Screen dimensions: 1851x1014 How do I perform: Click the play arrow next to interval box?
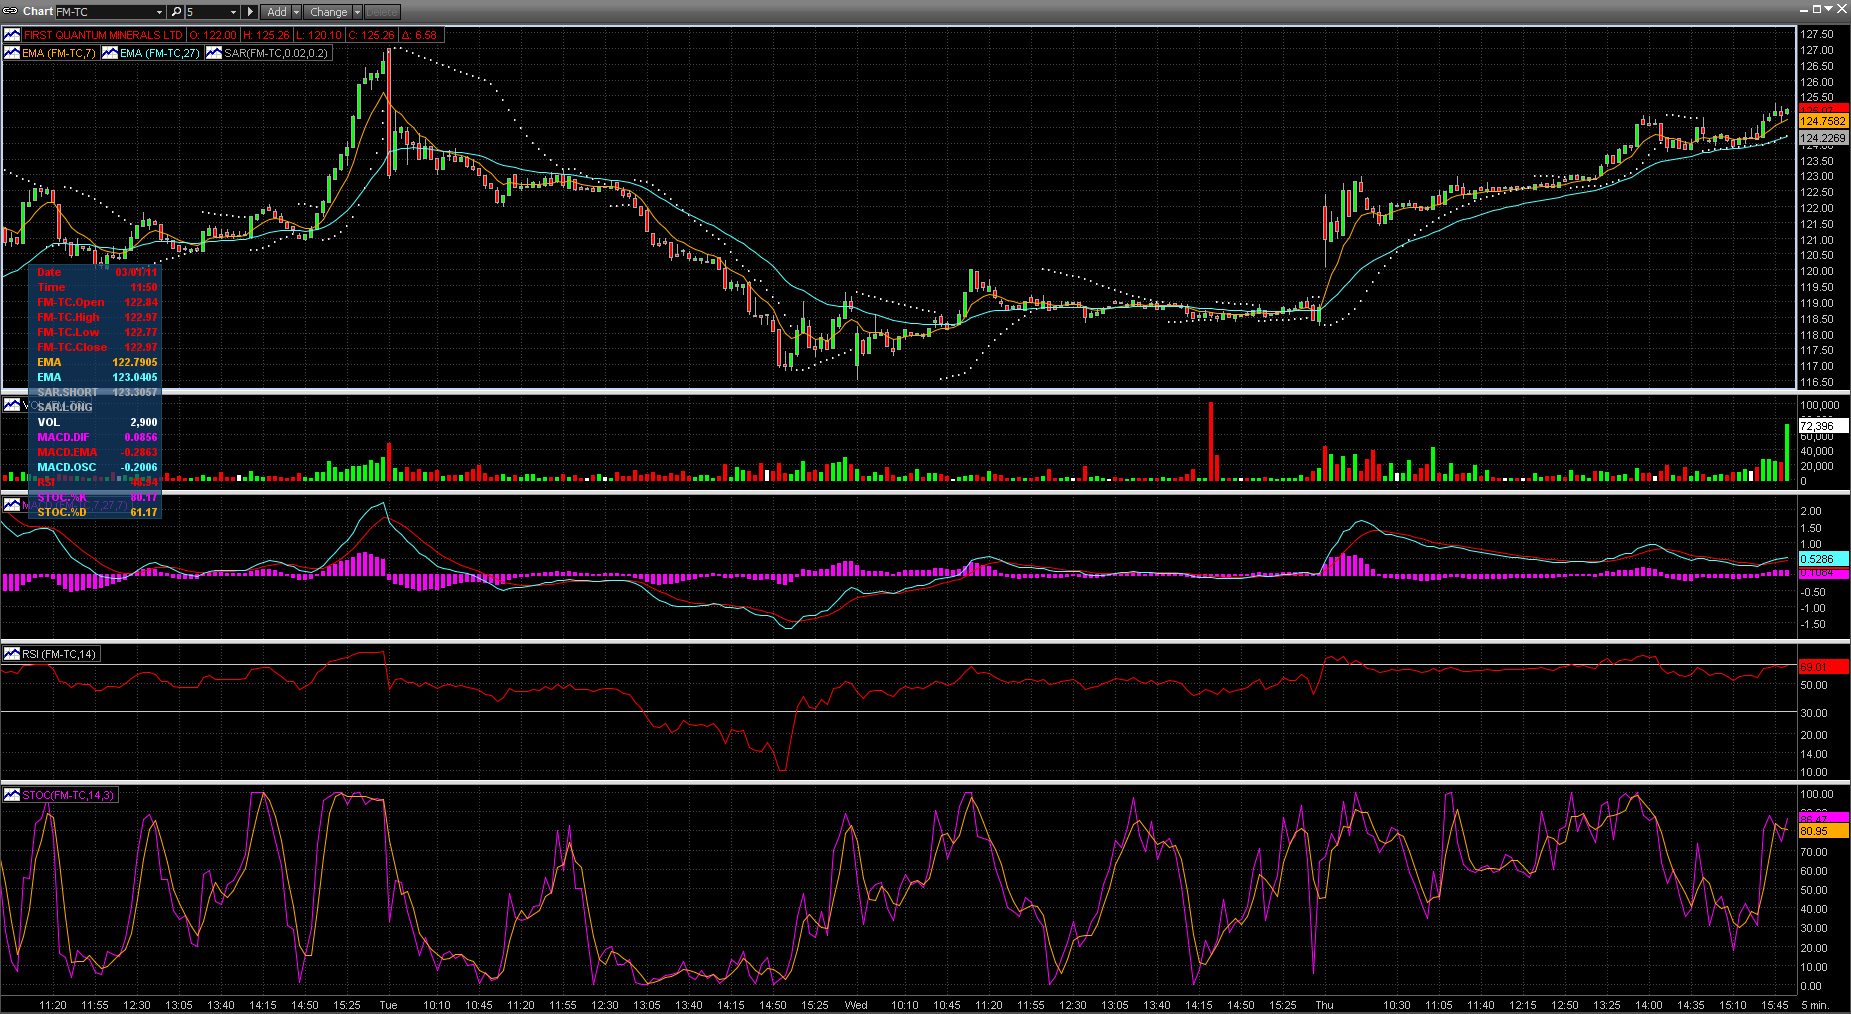coord(251,12)
